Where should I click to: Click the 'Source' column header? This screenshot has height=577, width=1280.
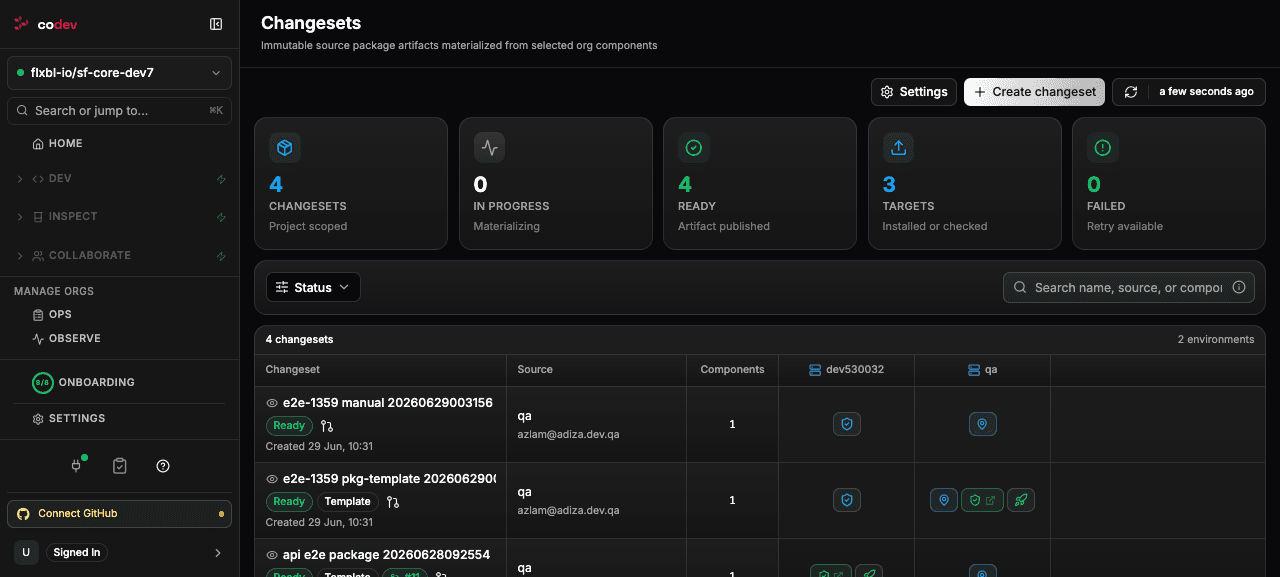tap(535, 369)
